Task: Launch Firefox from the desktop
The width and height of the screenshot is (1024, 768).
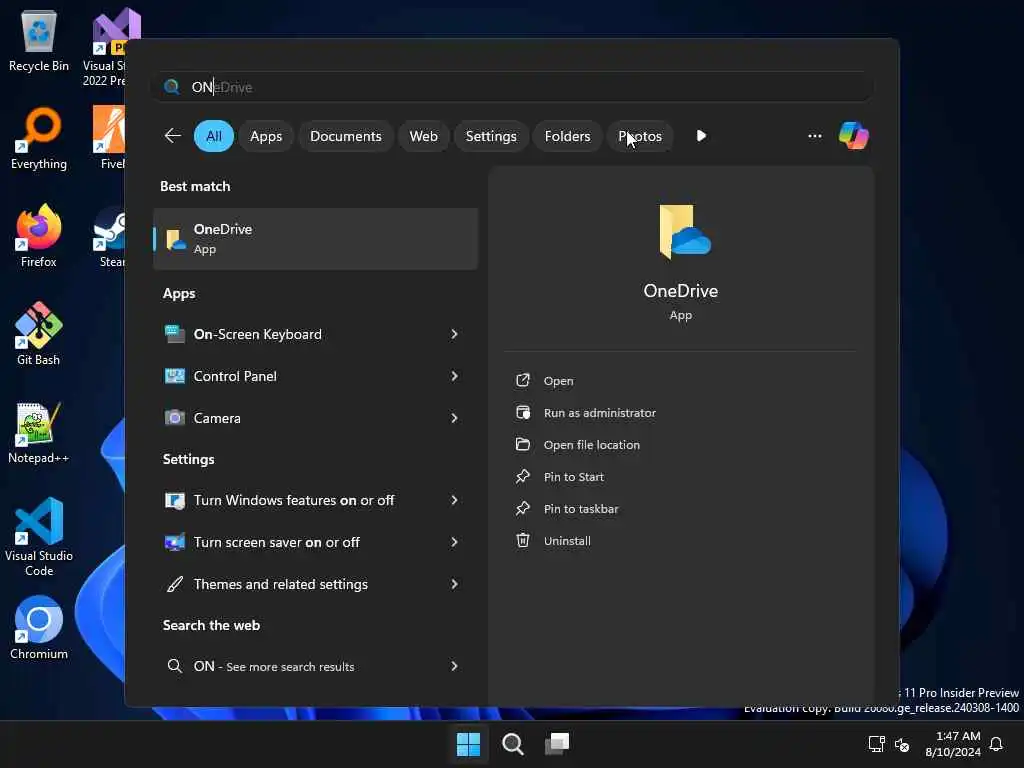Action: tap(39, 236)
